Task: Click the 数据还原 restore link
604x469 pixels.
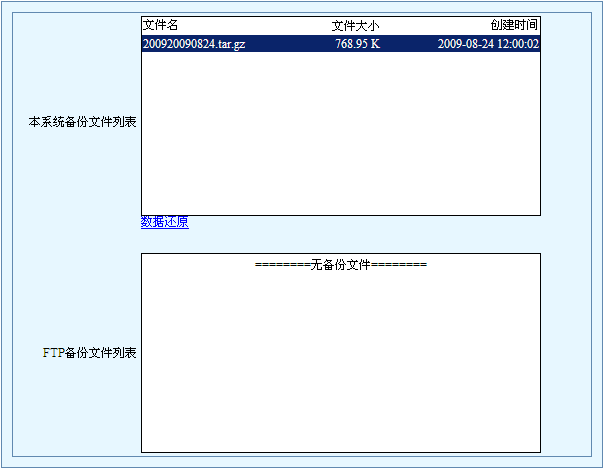Action: [164, 222]
